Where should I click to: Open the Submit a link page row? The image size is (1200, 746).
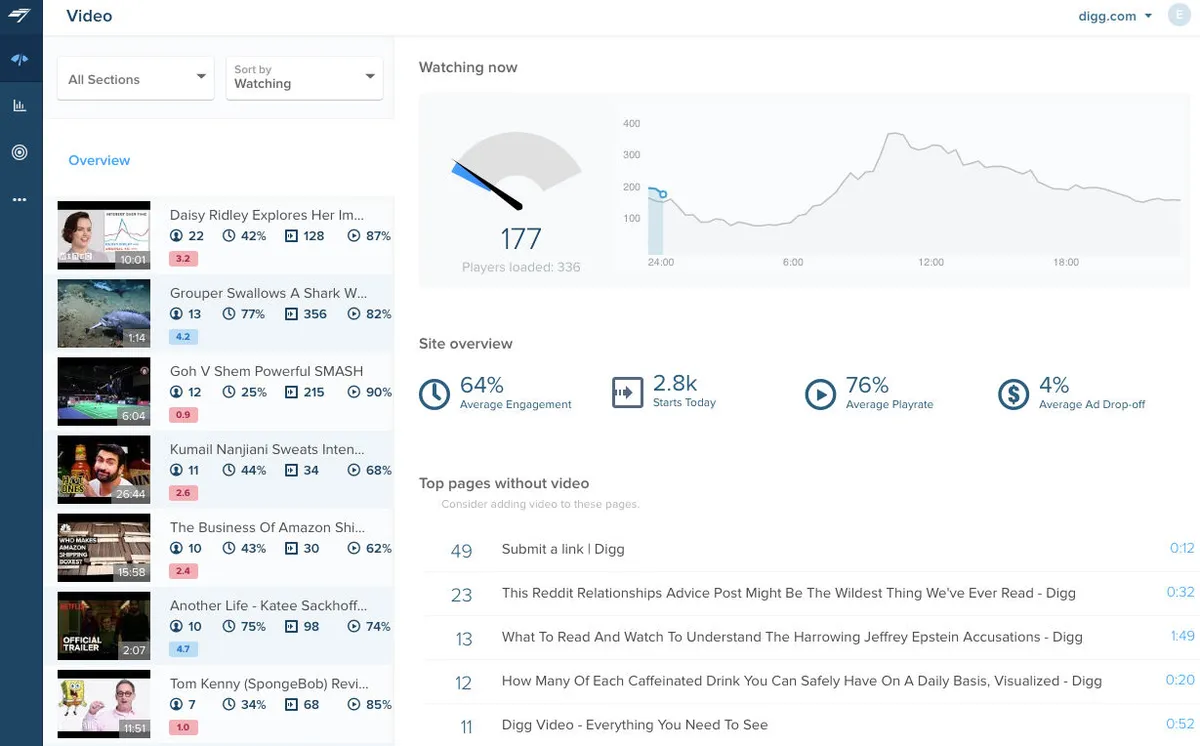click(x=563, y=549)
